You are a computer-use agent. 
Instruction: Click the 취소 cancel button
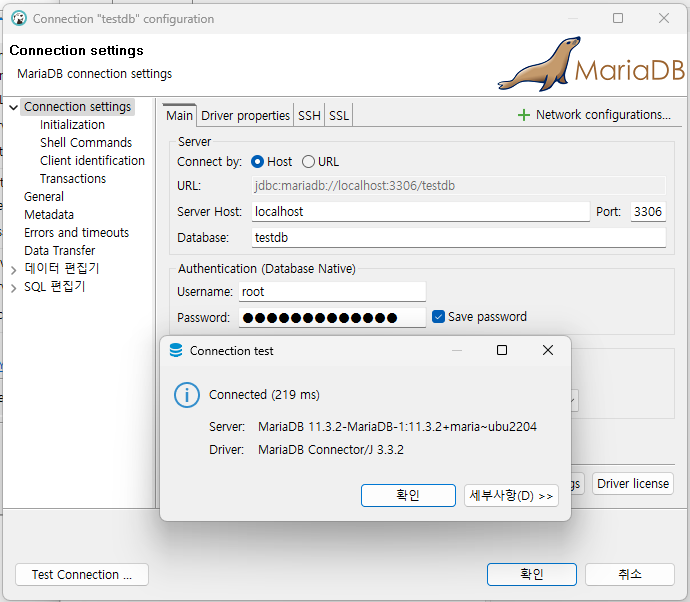630,574
